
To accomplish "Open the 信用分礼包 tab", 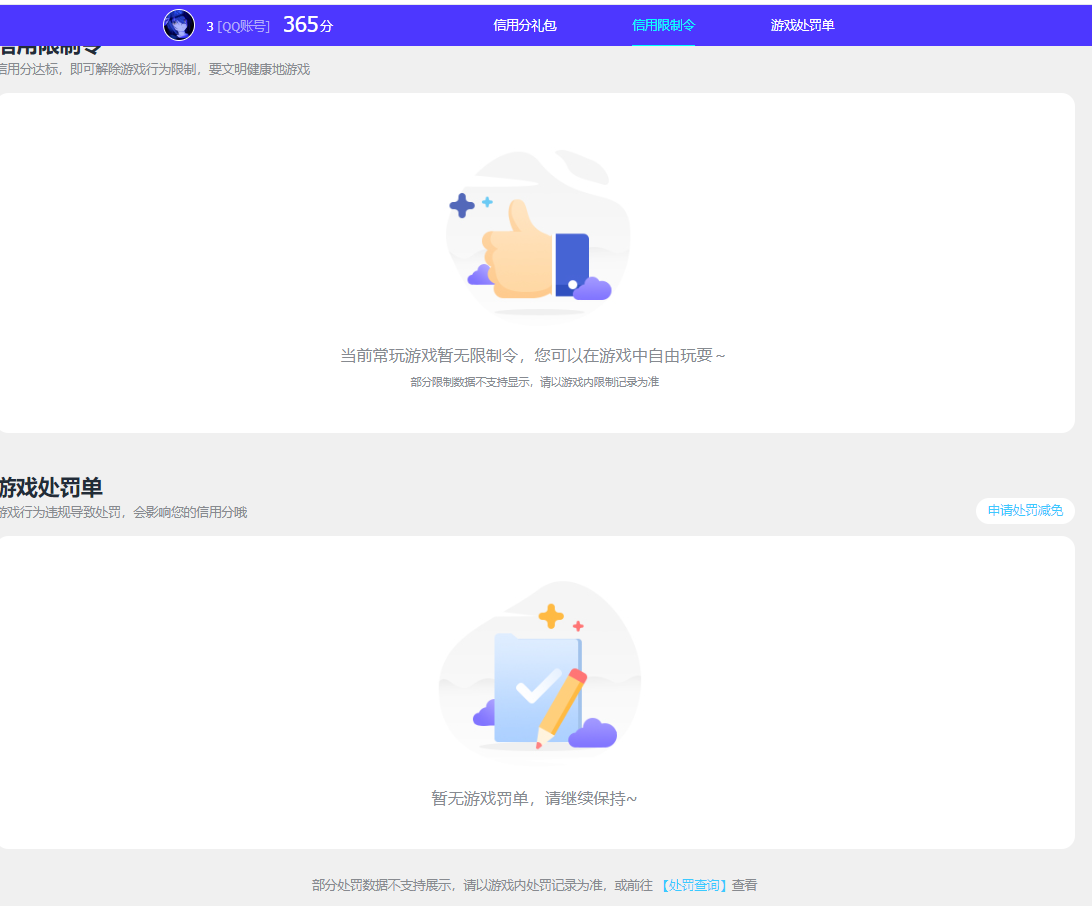I will 524,26.
